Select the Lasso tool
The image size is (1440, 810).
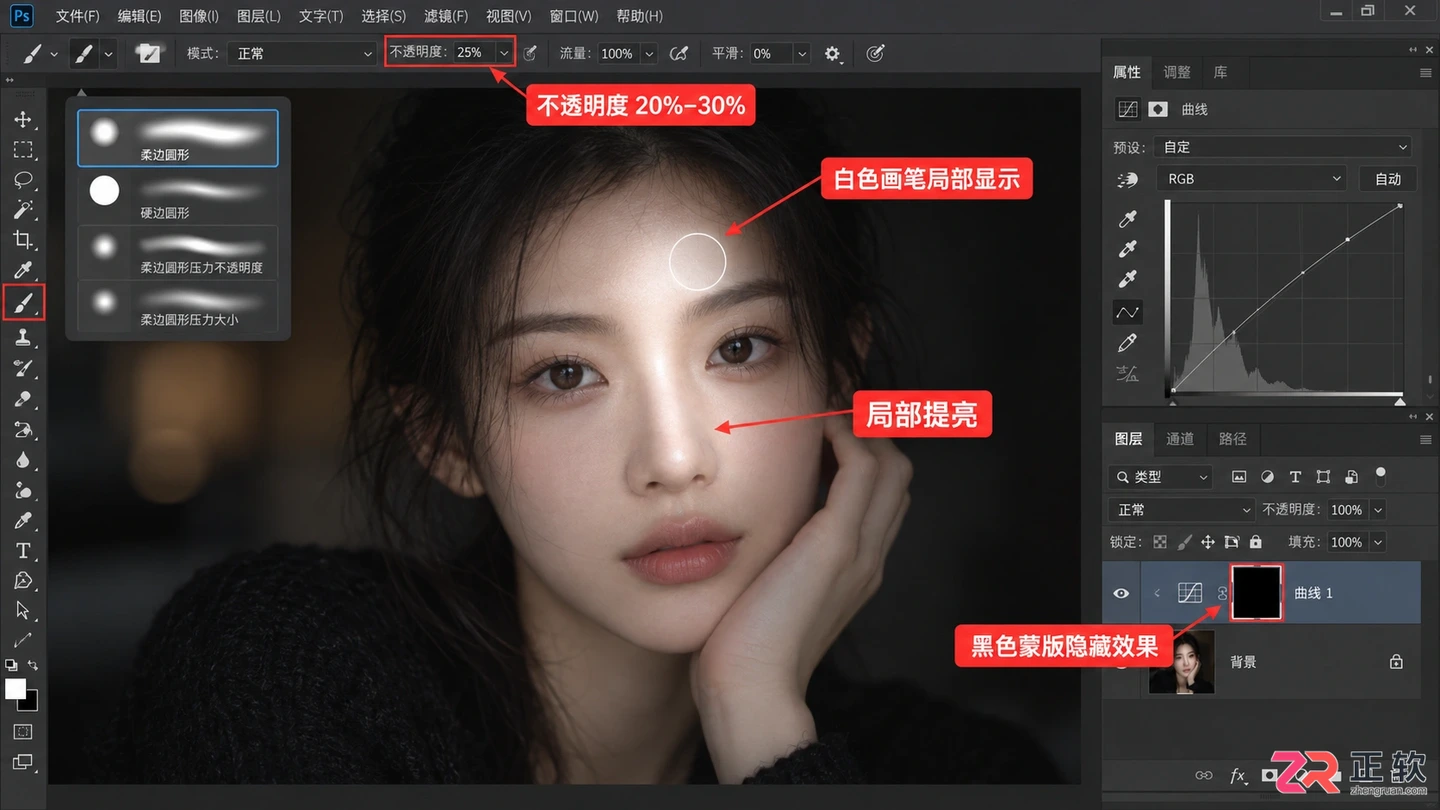[23, 180]
